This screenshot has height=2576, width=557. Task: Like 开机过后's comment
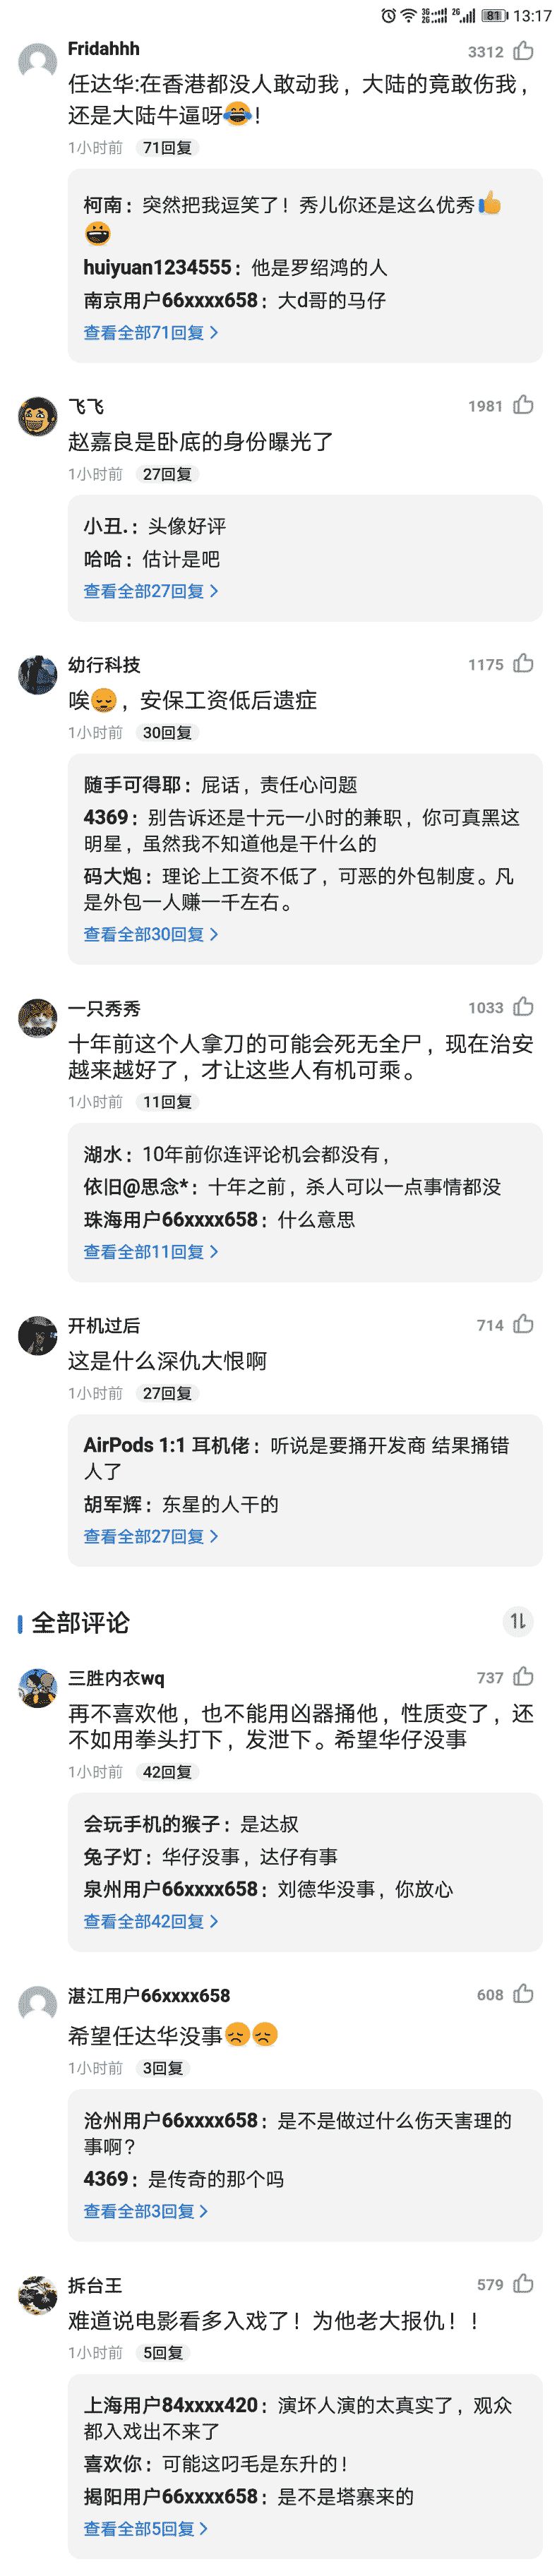coord(523,1325)
